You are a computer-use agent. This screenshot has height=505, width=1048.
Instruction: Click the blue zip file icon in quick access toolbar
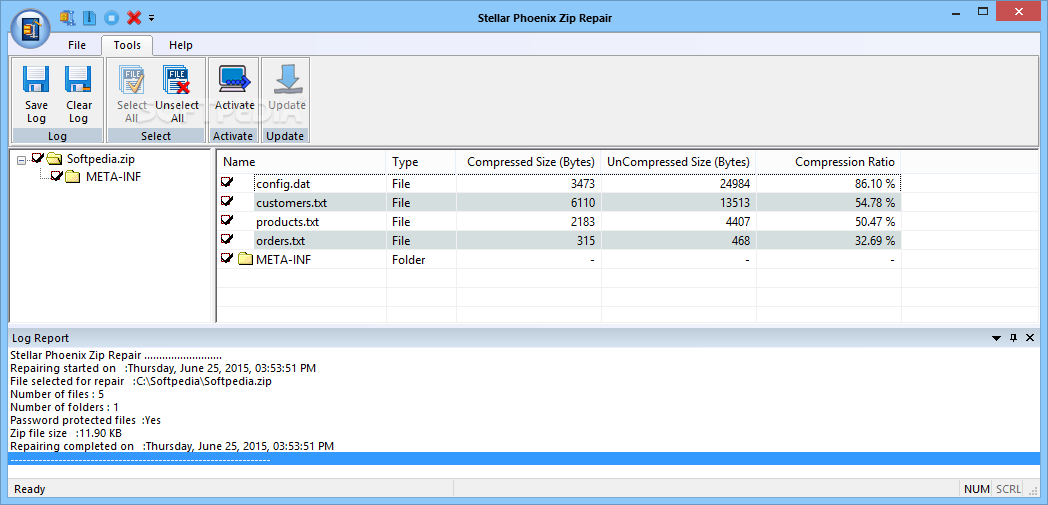coord(90,17)
